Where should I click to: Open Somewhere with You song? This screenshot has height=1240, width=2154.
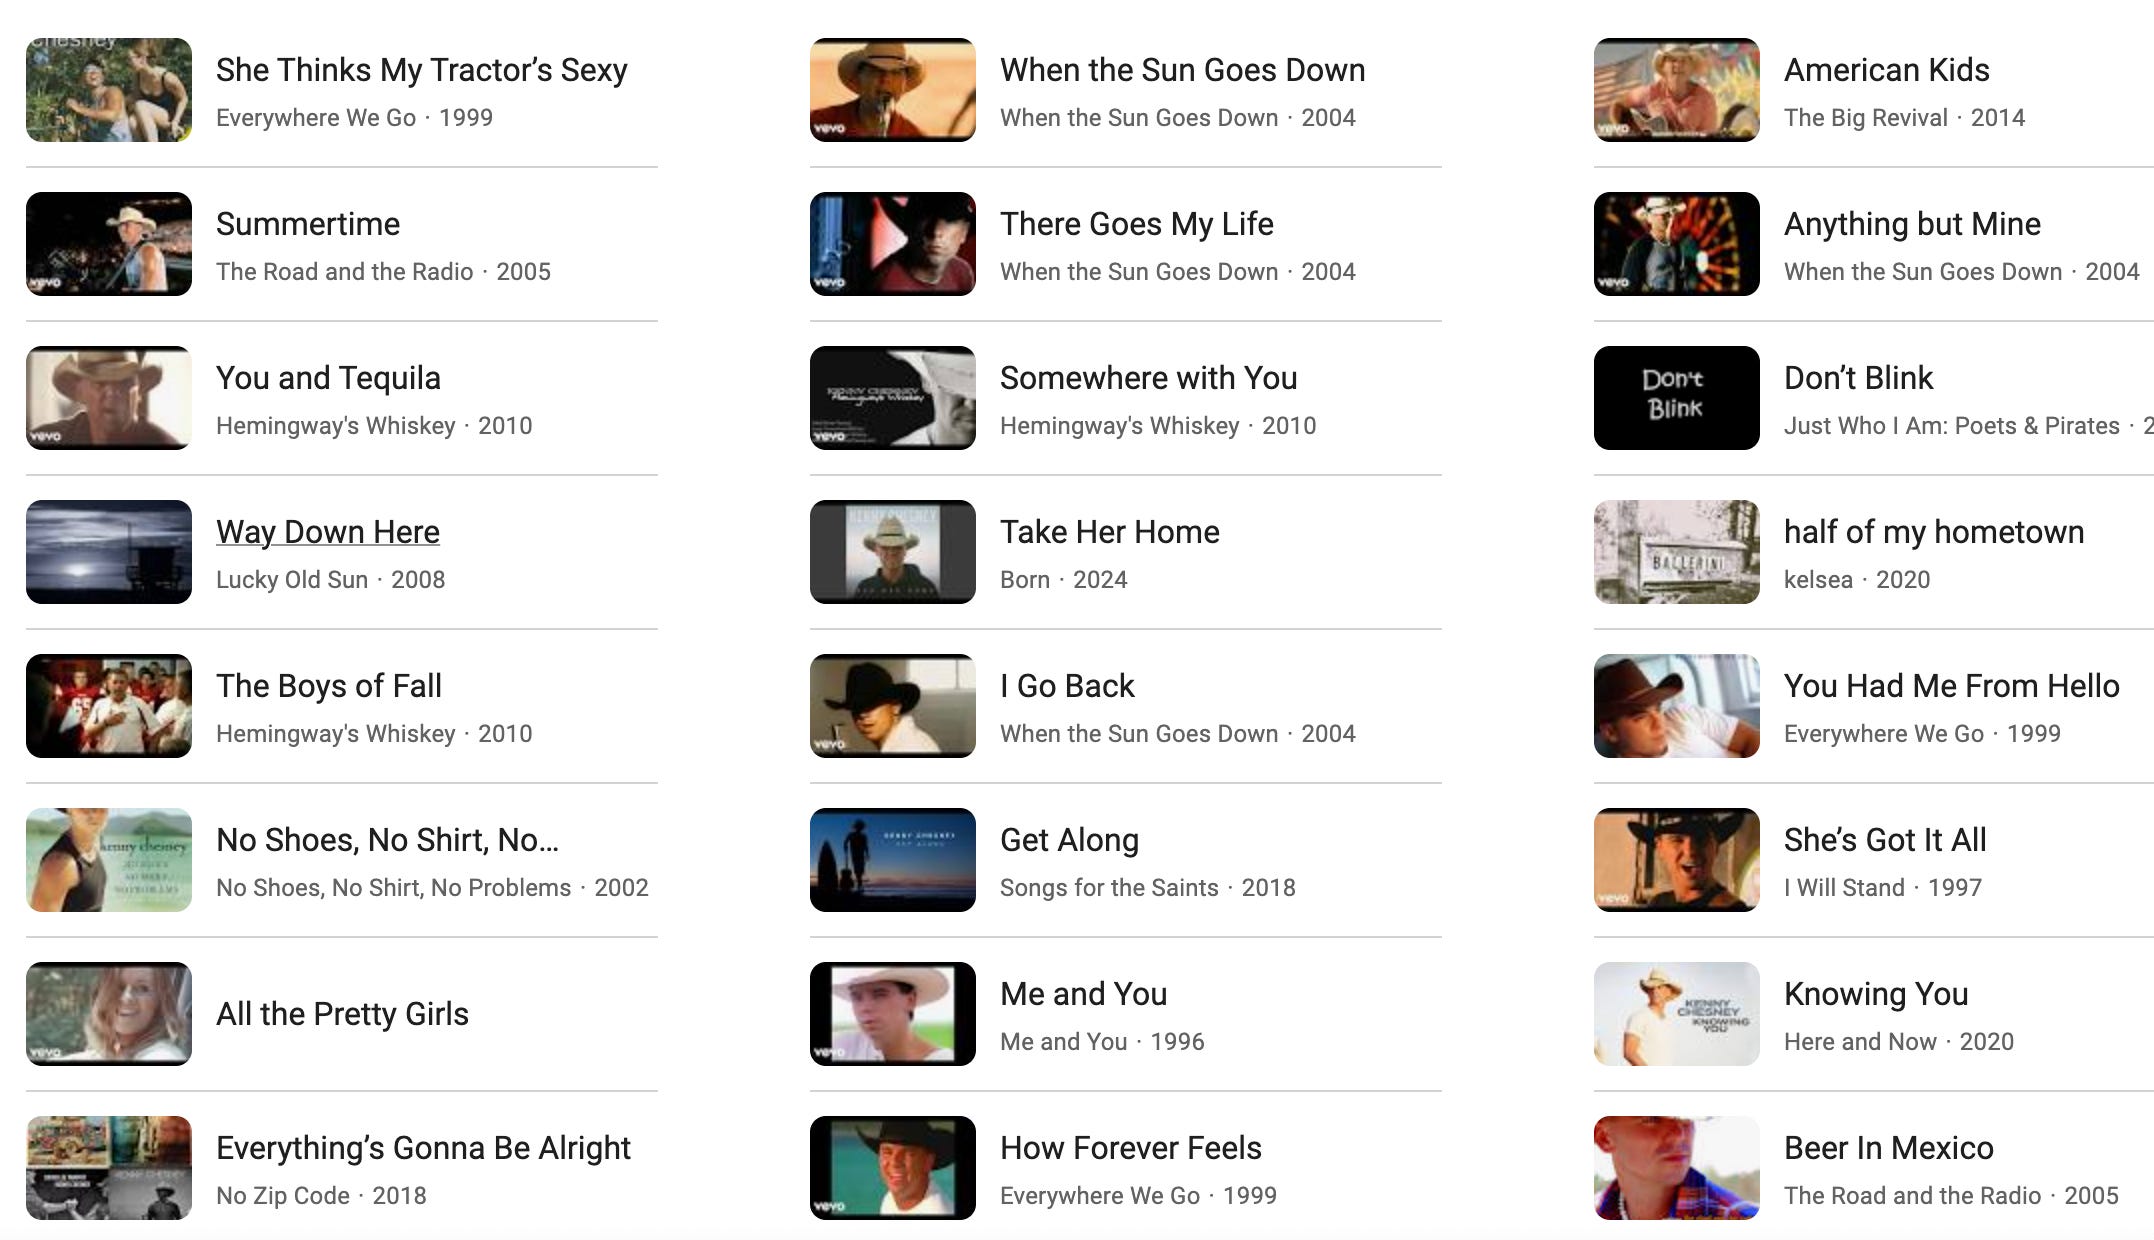1149,378
